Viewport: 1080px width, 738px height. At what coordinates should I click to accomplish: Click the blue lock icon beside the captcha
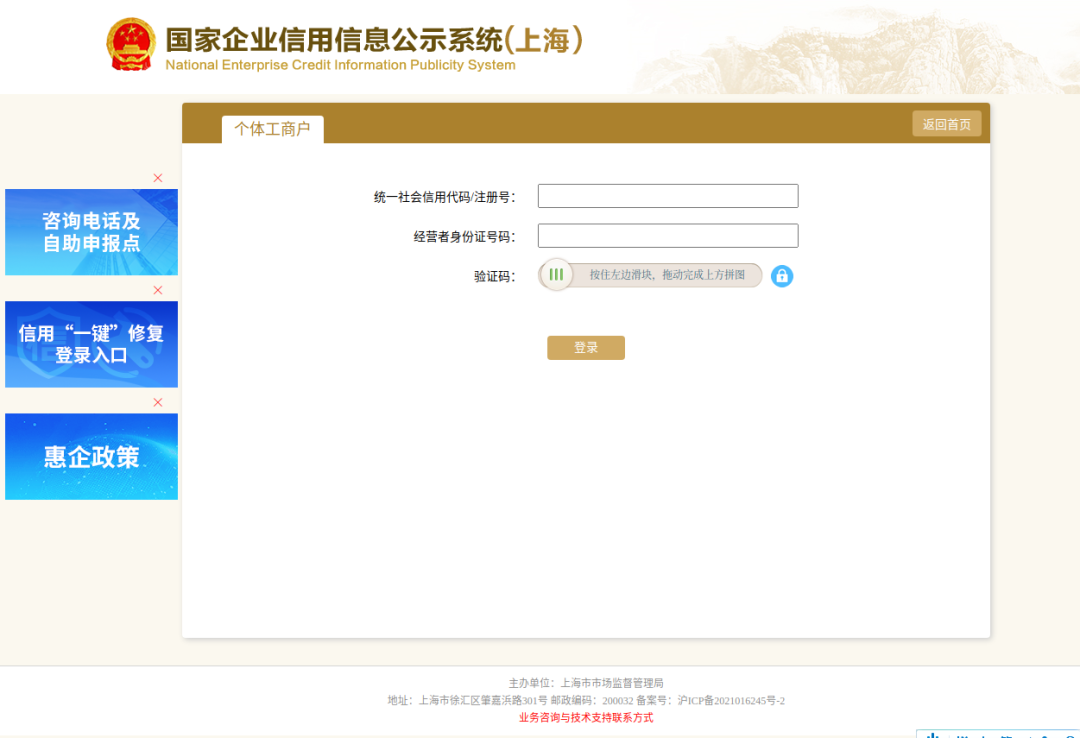(781, 275)
